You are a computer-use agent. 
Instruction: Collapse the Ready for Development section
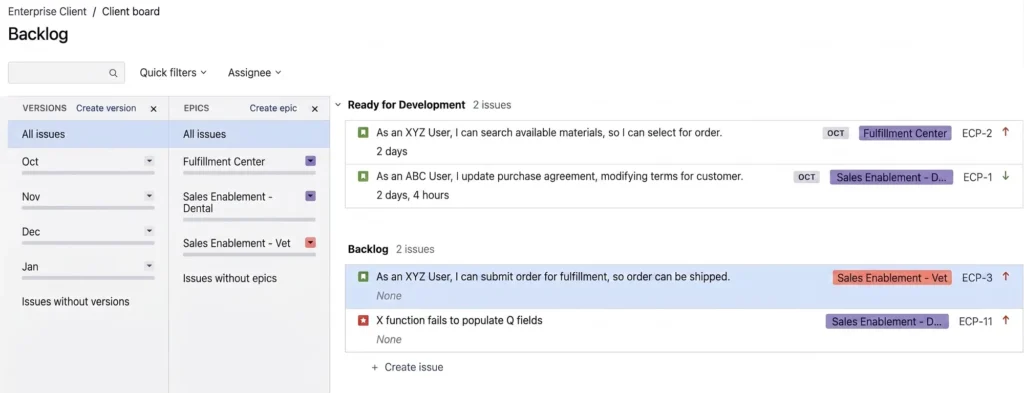point(338,104)
